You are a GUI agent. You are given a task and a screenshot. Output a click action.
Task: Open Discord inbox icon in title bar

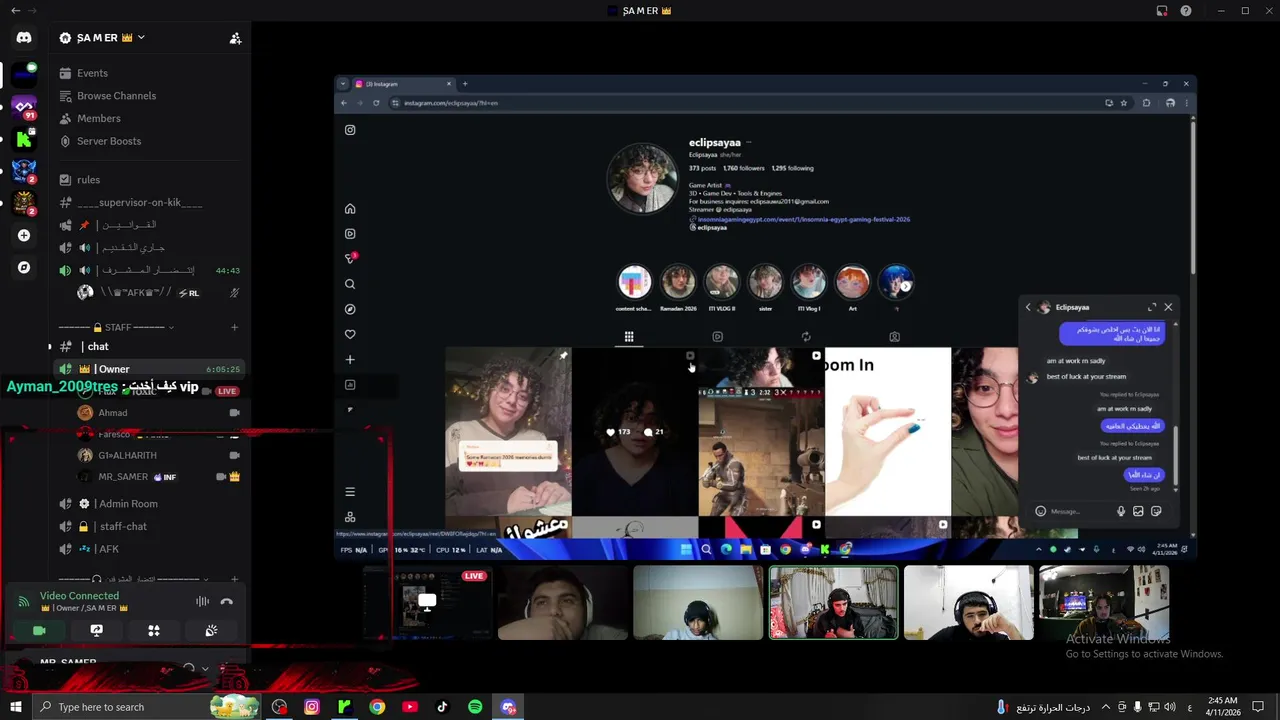click(x=1162, y=11)
